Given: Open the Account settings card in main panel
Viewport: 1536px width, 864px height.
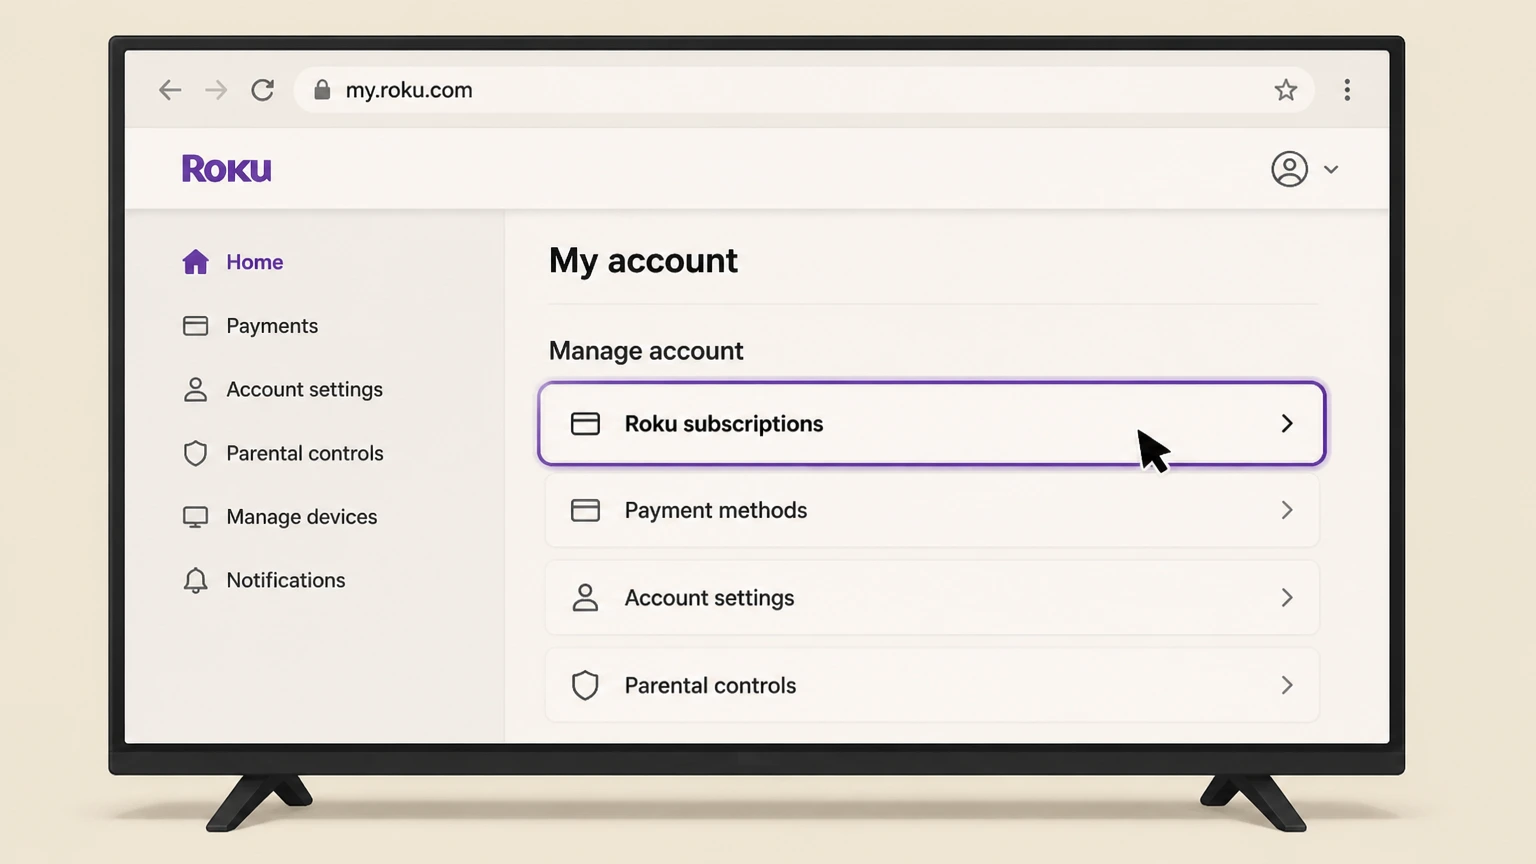Looking at the screenshot, I should (x=932, y=598).
